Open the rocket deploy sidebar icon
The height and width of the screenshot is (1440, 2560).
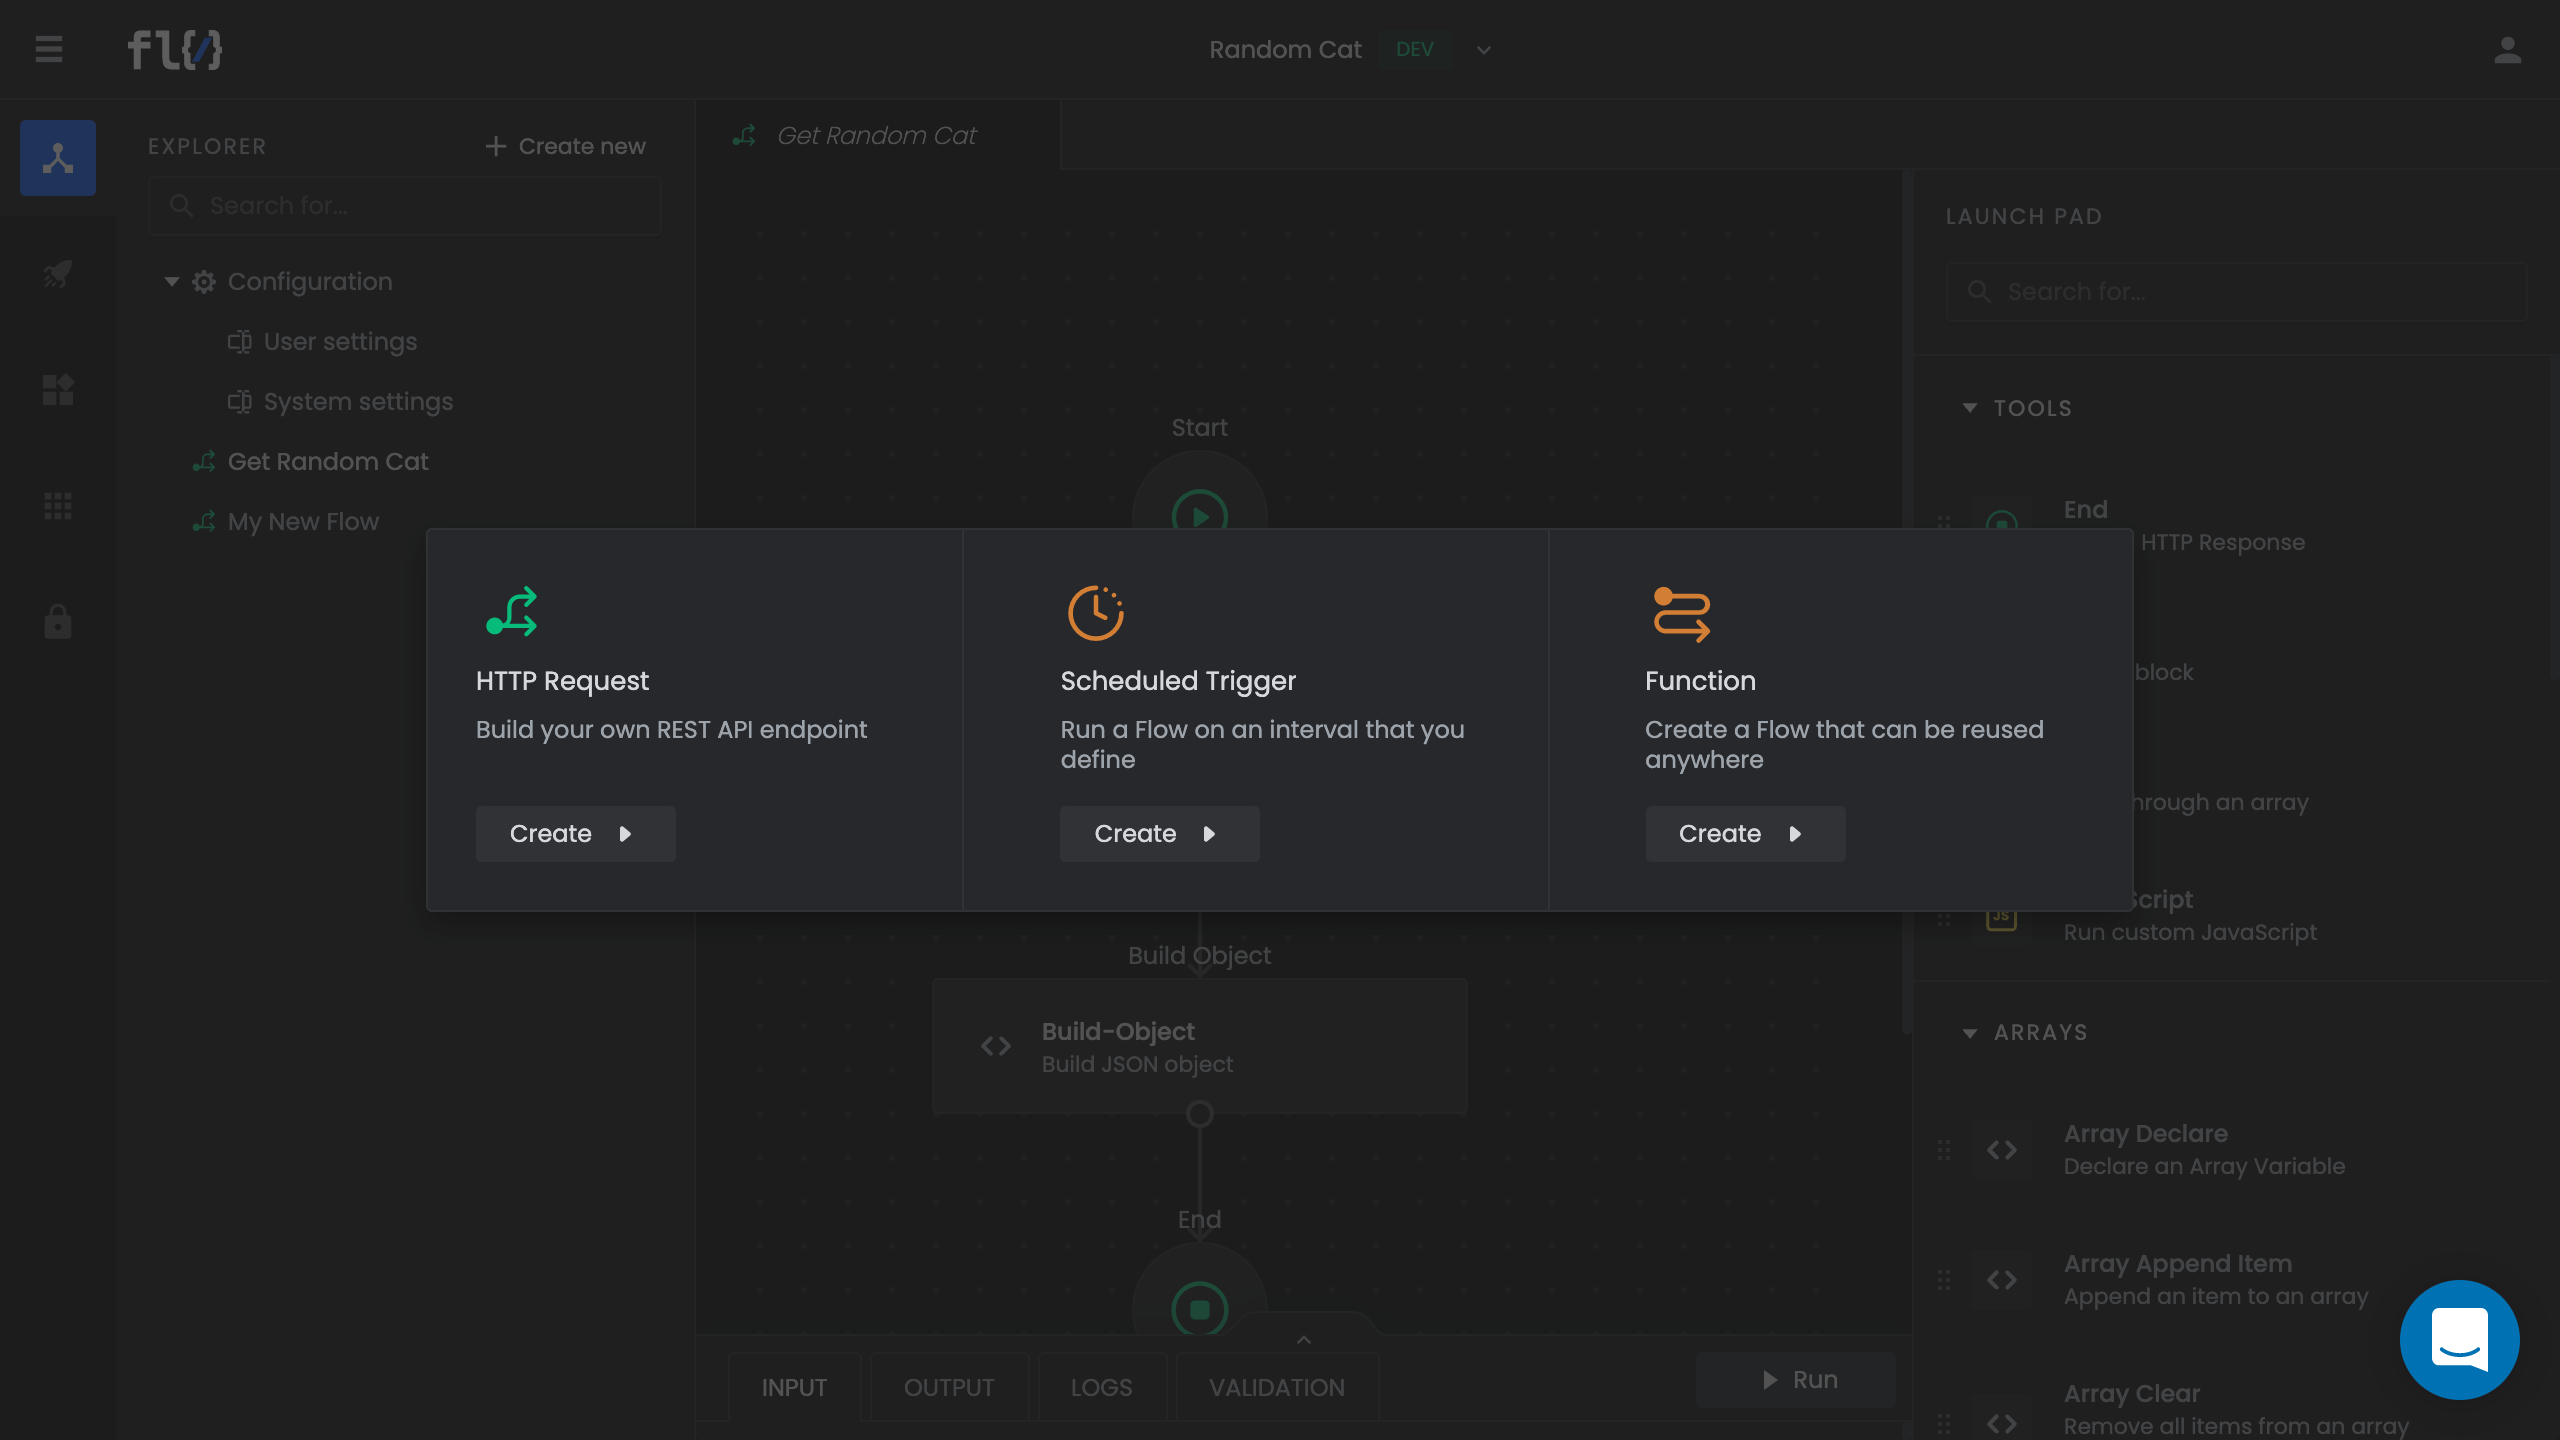[x=58, y=274]
